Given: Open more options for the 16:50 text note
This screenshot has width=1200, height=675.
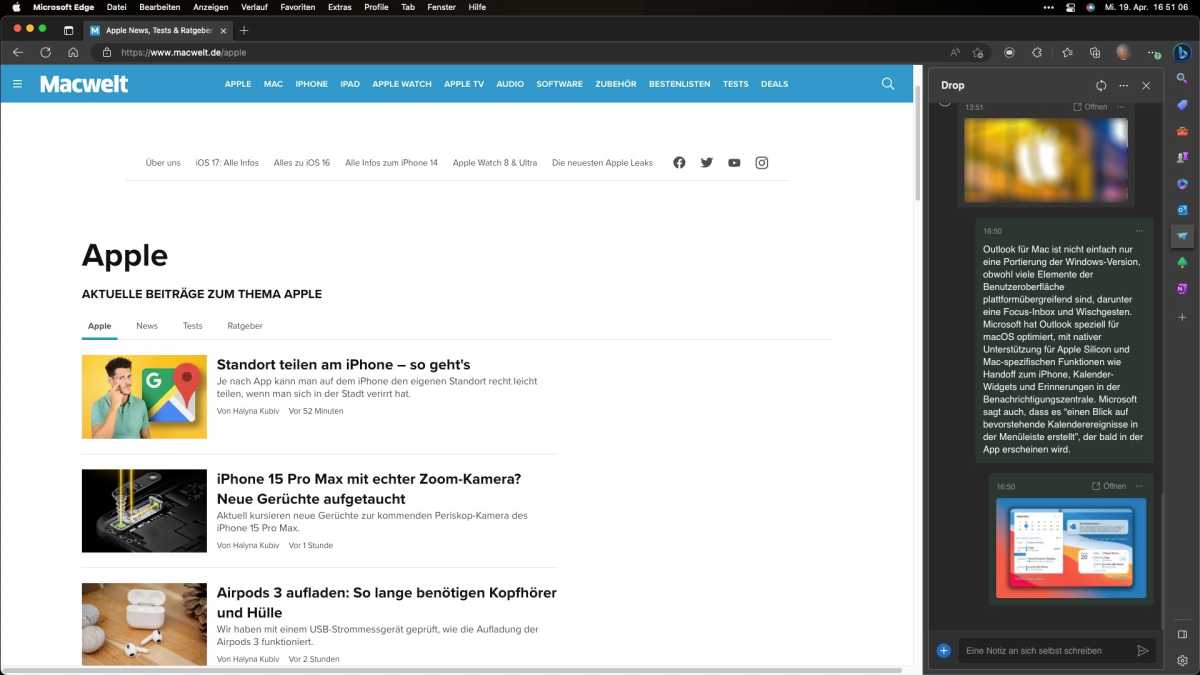Looking at the screenshot, I should (x=1139, y=231).
